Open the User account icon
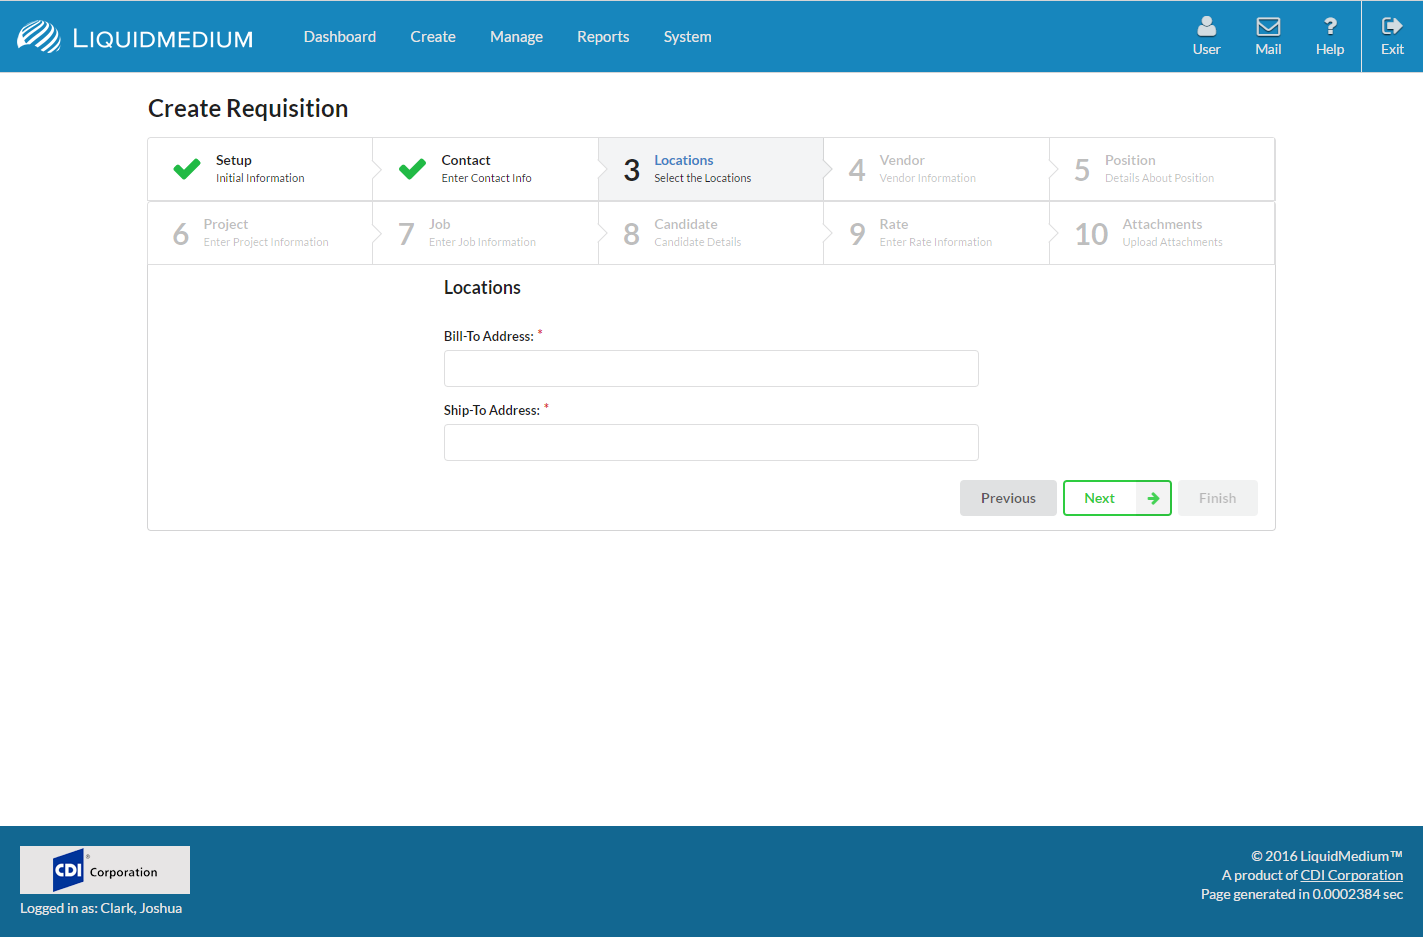The image size is (1423, 937). 1206,27
